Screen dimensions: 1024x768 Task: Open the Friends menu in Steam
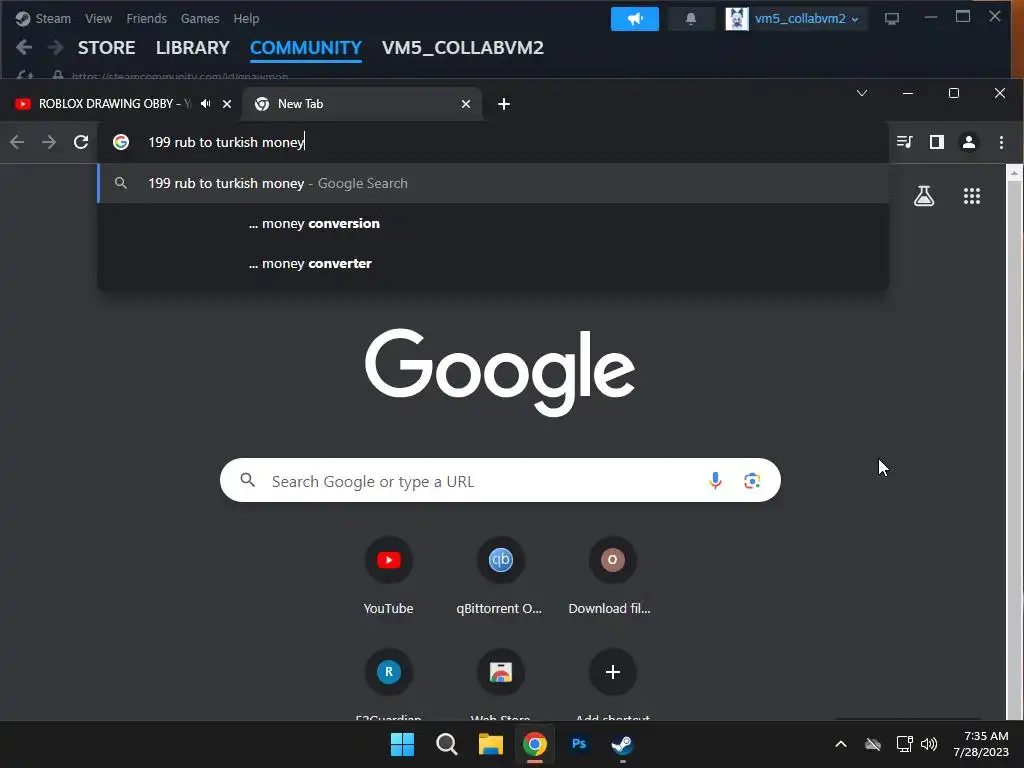[146, 19]
